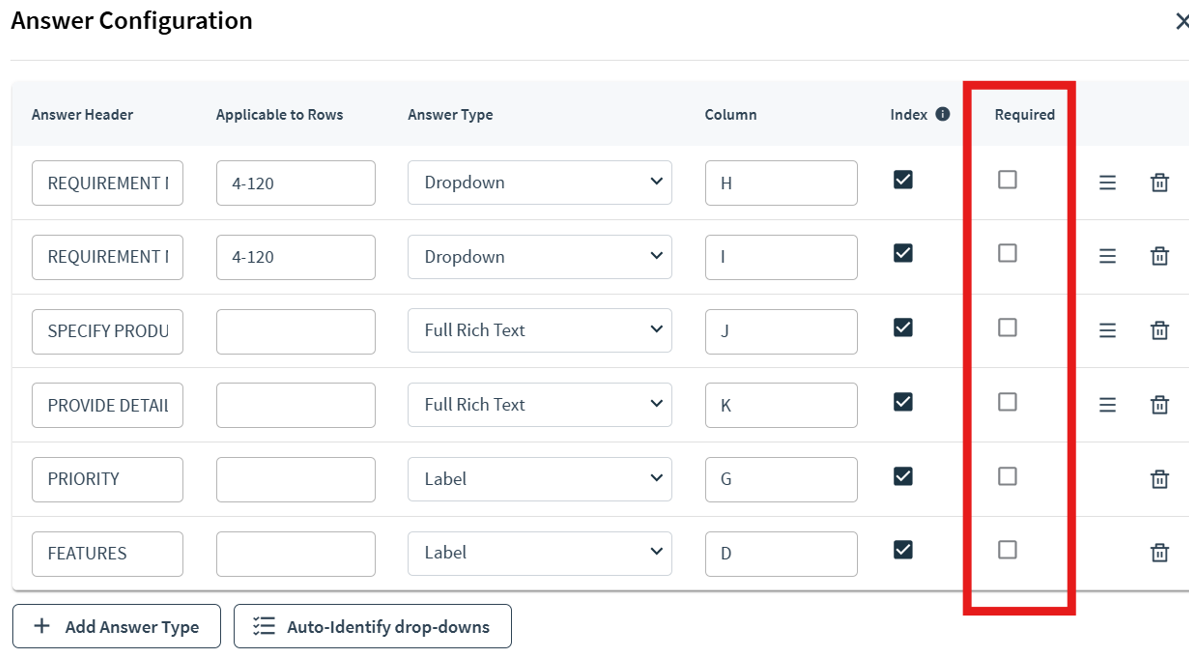
Task: Click empty Applicable to Rows for FEATURES
Action: click(x=296, y=553)
